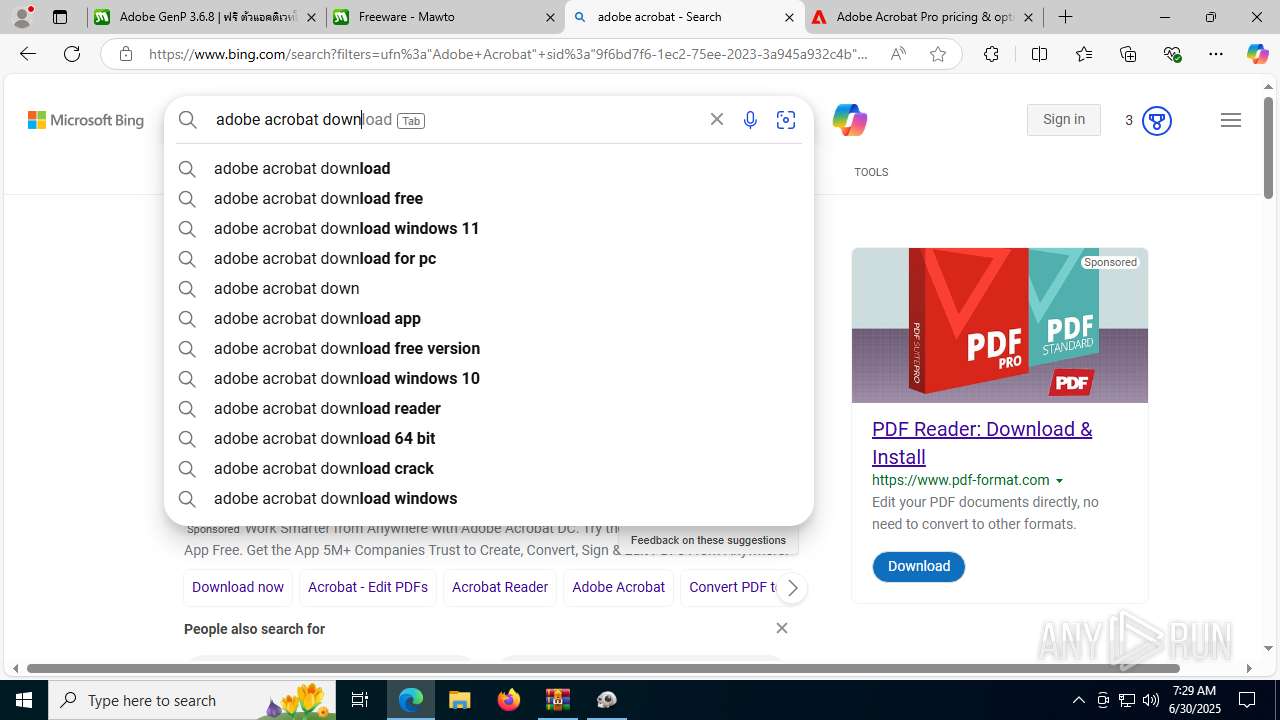The image size is (1280, 720).
Task: Open volume control in system tray
Action: 1151,700
